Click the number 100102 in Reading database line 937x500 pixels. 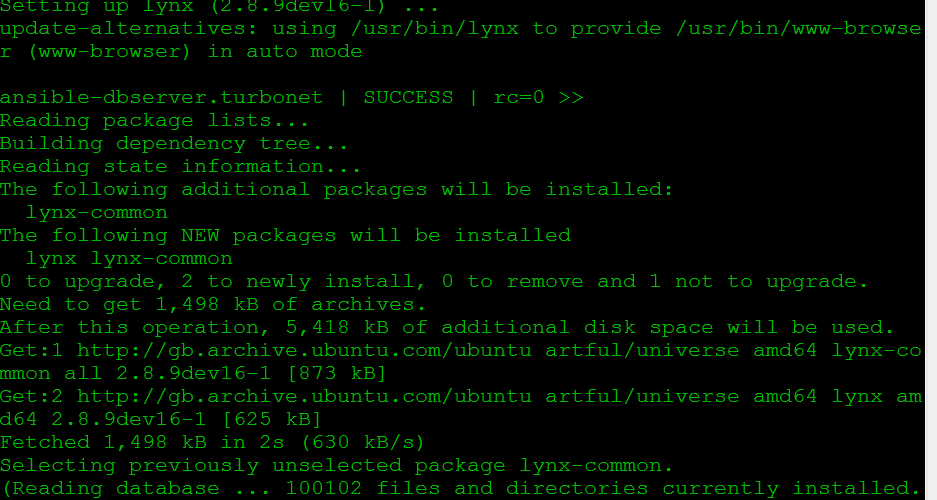pyautogui.click(x=323, y=488)
